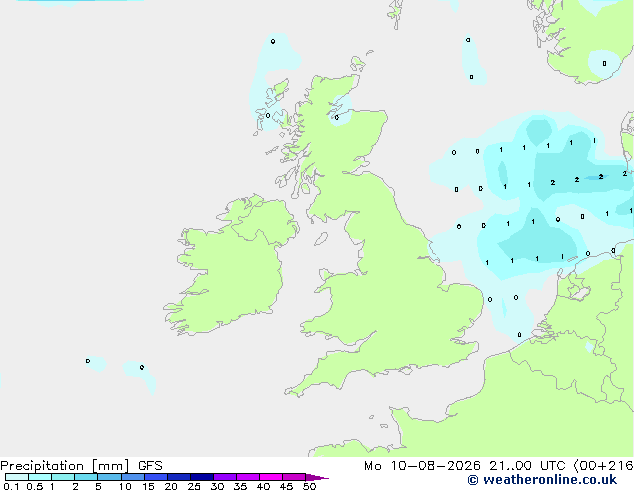Pick the magenta swatch between 40 and 45
The height and width of the screenshot is (490, 634).
pos(271,477)
